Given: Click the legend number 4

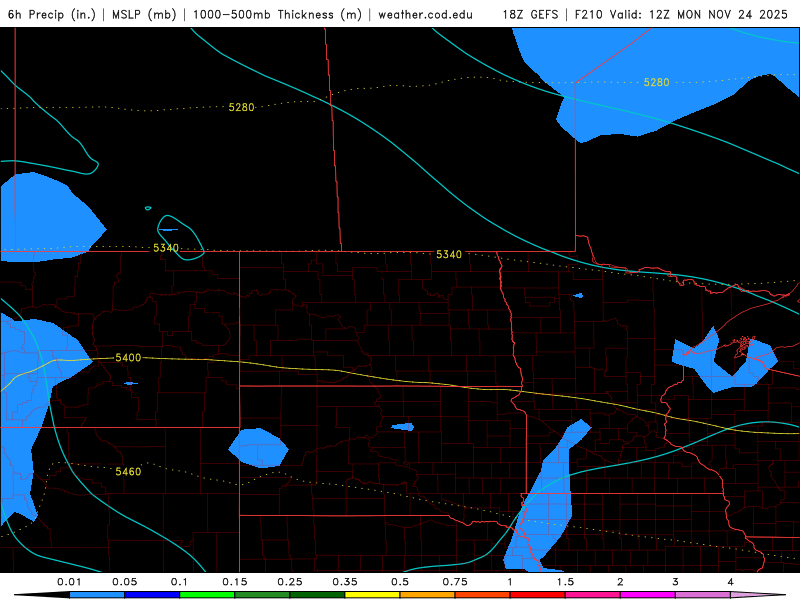Looking at the screenshot, I should point(731,582).
